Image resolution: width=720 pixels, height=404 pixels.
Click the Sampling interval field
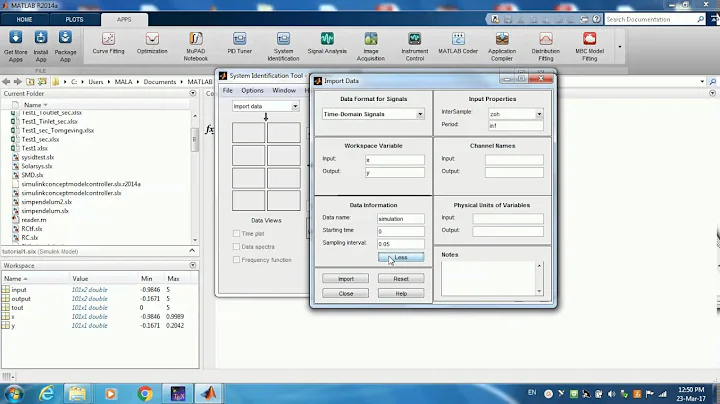coord(400,244)
